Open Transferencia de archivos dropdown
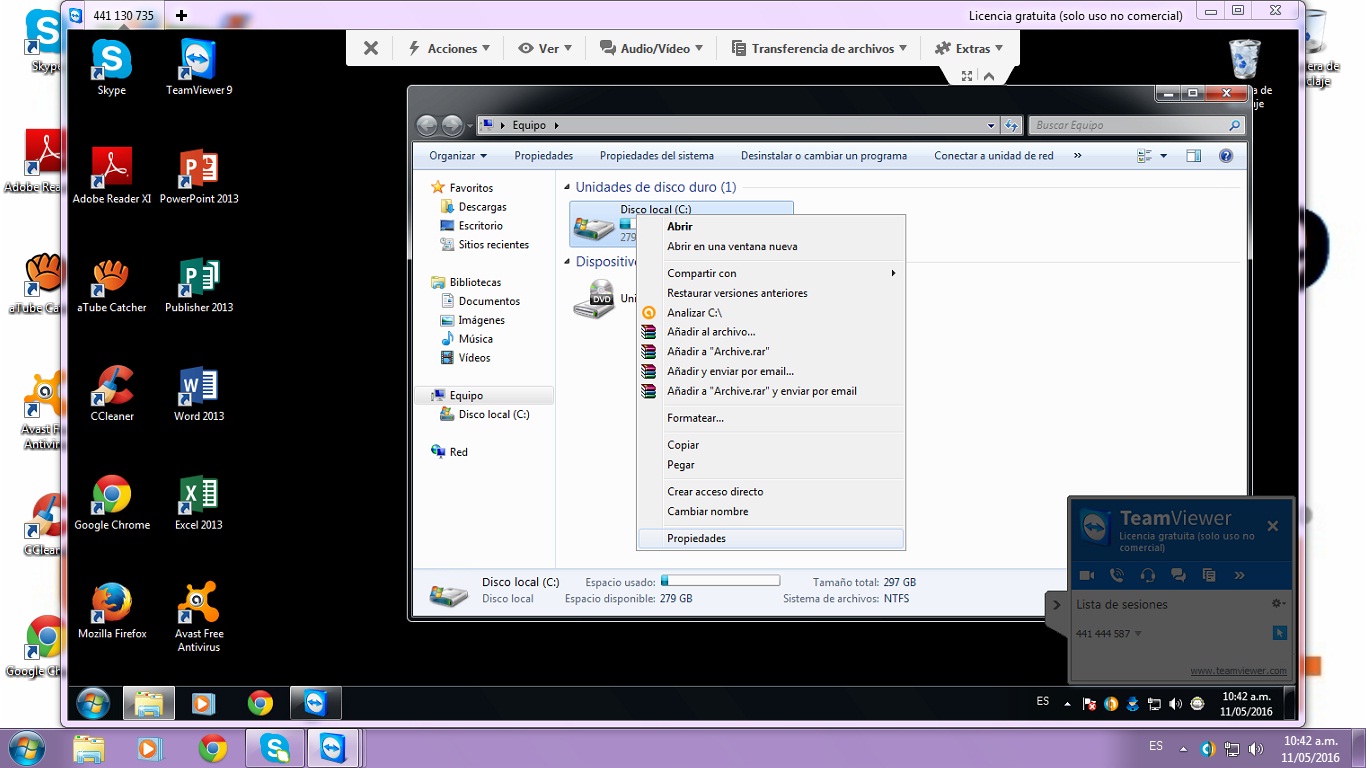Viewport: 1366px width, 768px height. click(819, 48)
